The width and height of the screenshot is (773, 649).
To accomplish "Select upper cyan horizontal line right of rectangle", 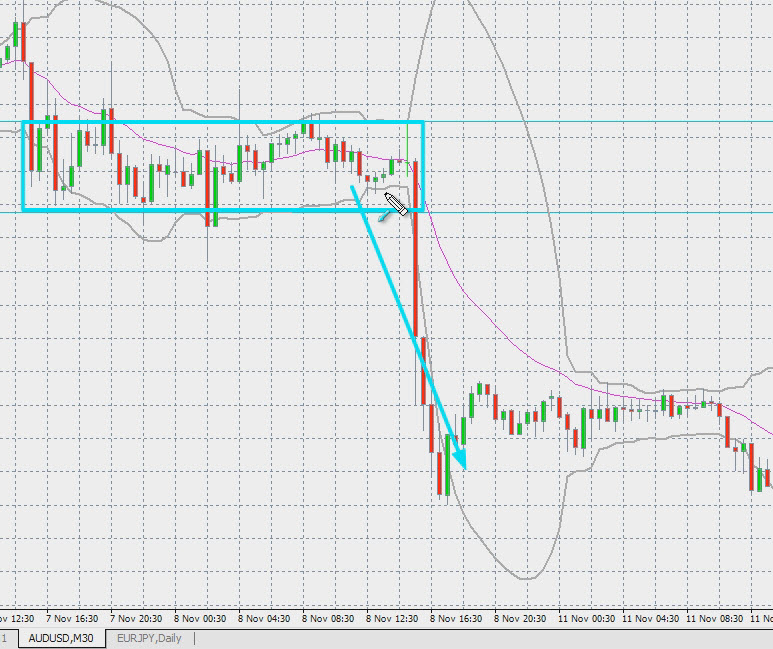I will click(600, 122).
